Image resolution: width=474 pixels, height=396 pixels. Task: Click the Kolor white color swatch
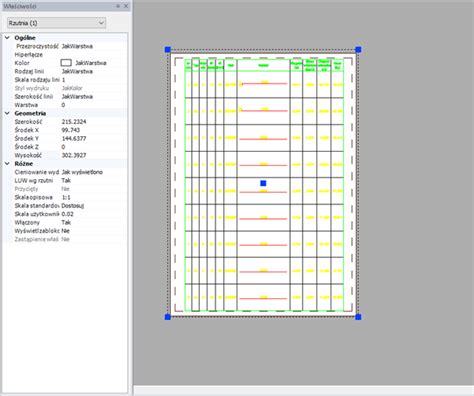(66, 63)
